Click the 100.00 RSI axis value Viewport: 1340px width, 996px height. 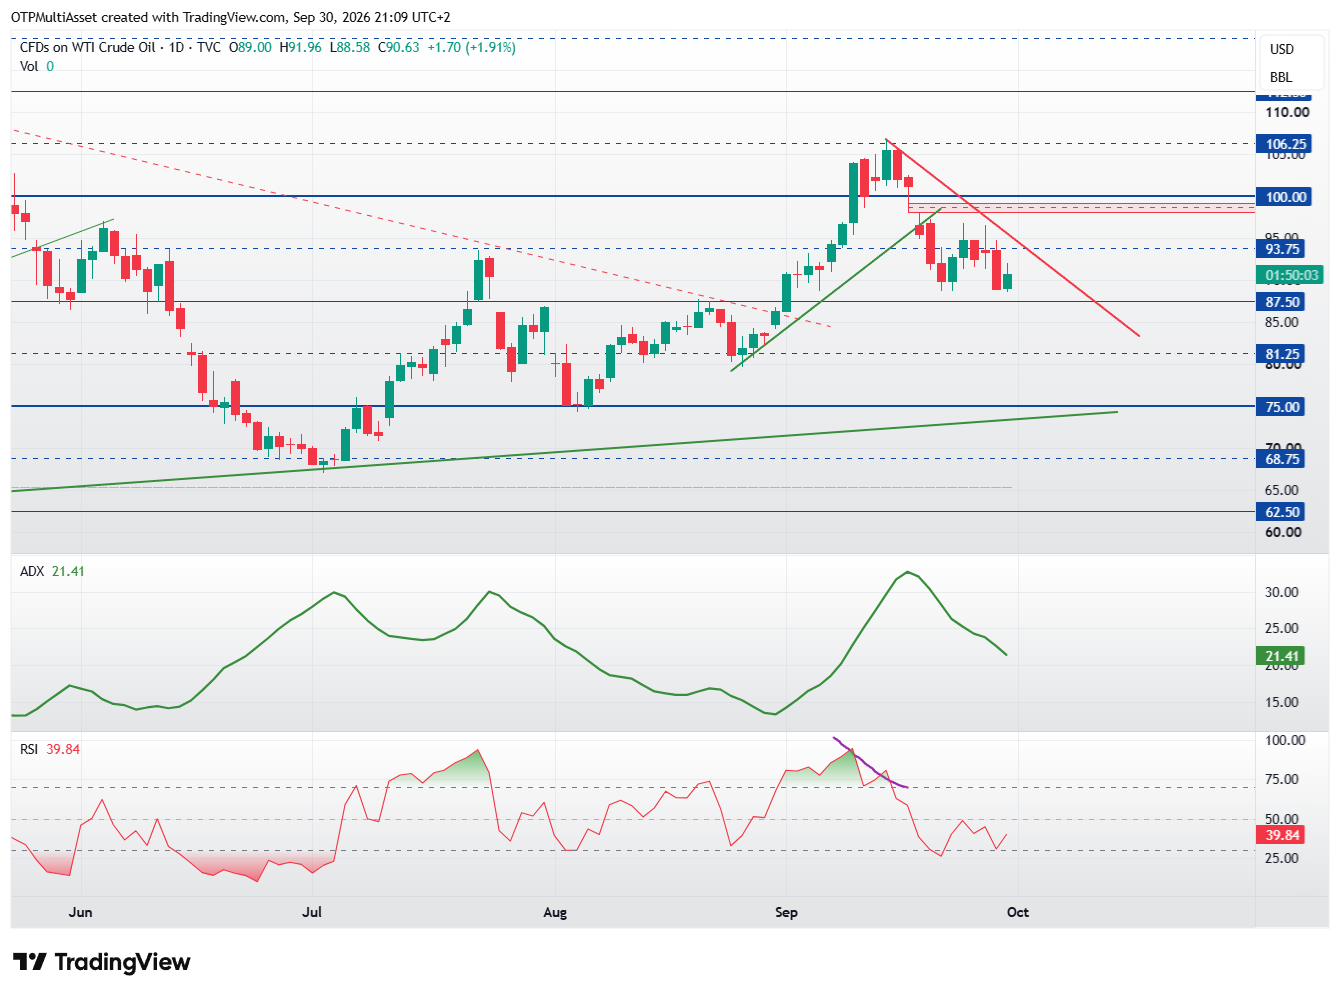pos(1285,740)
